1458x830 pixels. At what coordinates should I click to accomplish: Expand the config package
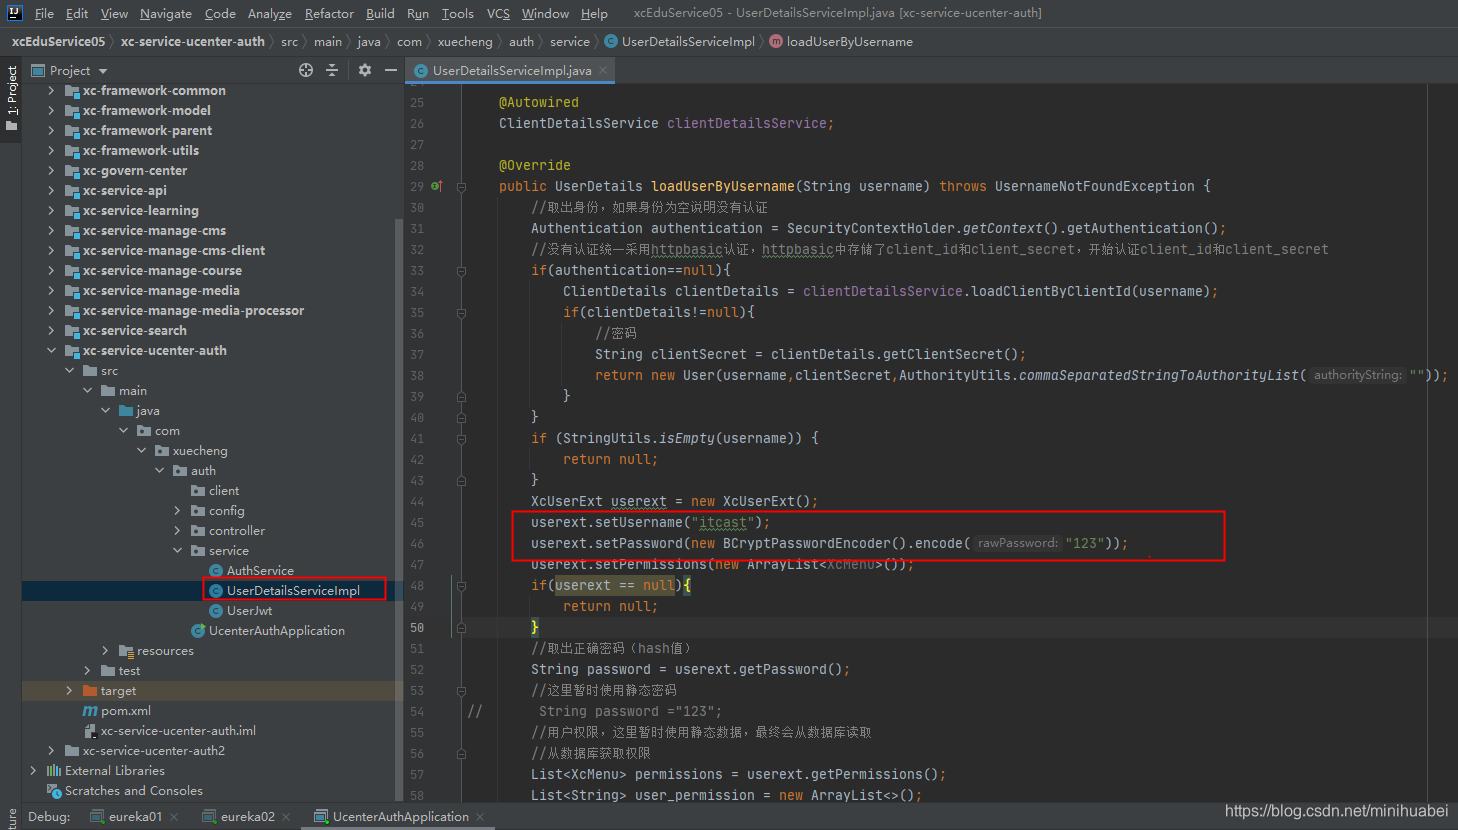pyautogui.click(x=177, y=510)
